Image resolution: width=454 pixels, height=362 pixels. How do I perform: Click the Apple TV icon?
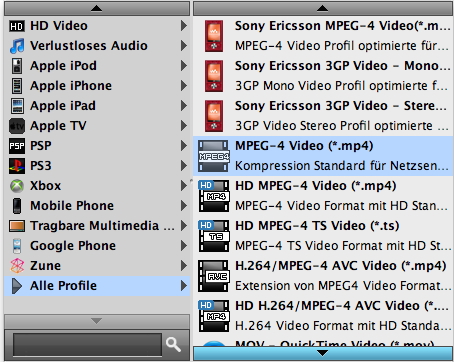click(x=17, y=126)
